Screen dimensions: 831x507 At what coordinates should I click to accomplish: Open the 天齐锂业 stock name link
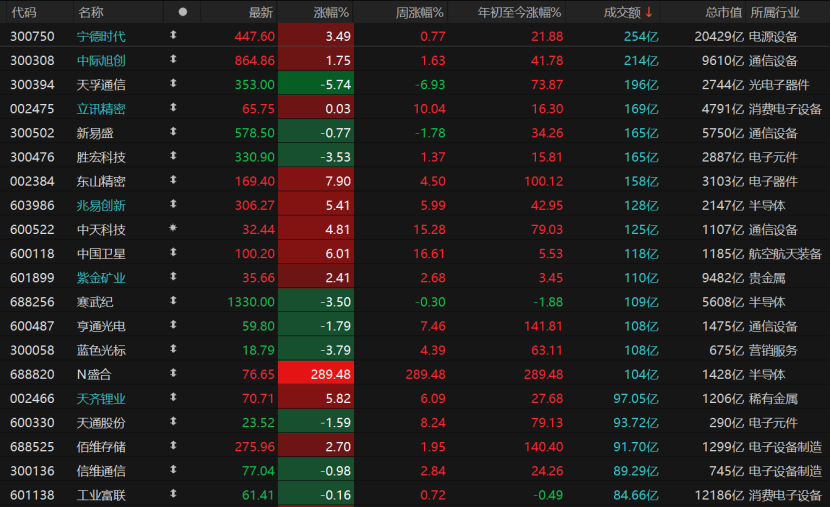click(101, 398)
